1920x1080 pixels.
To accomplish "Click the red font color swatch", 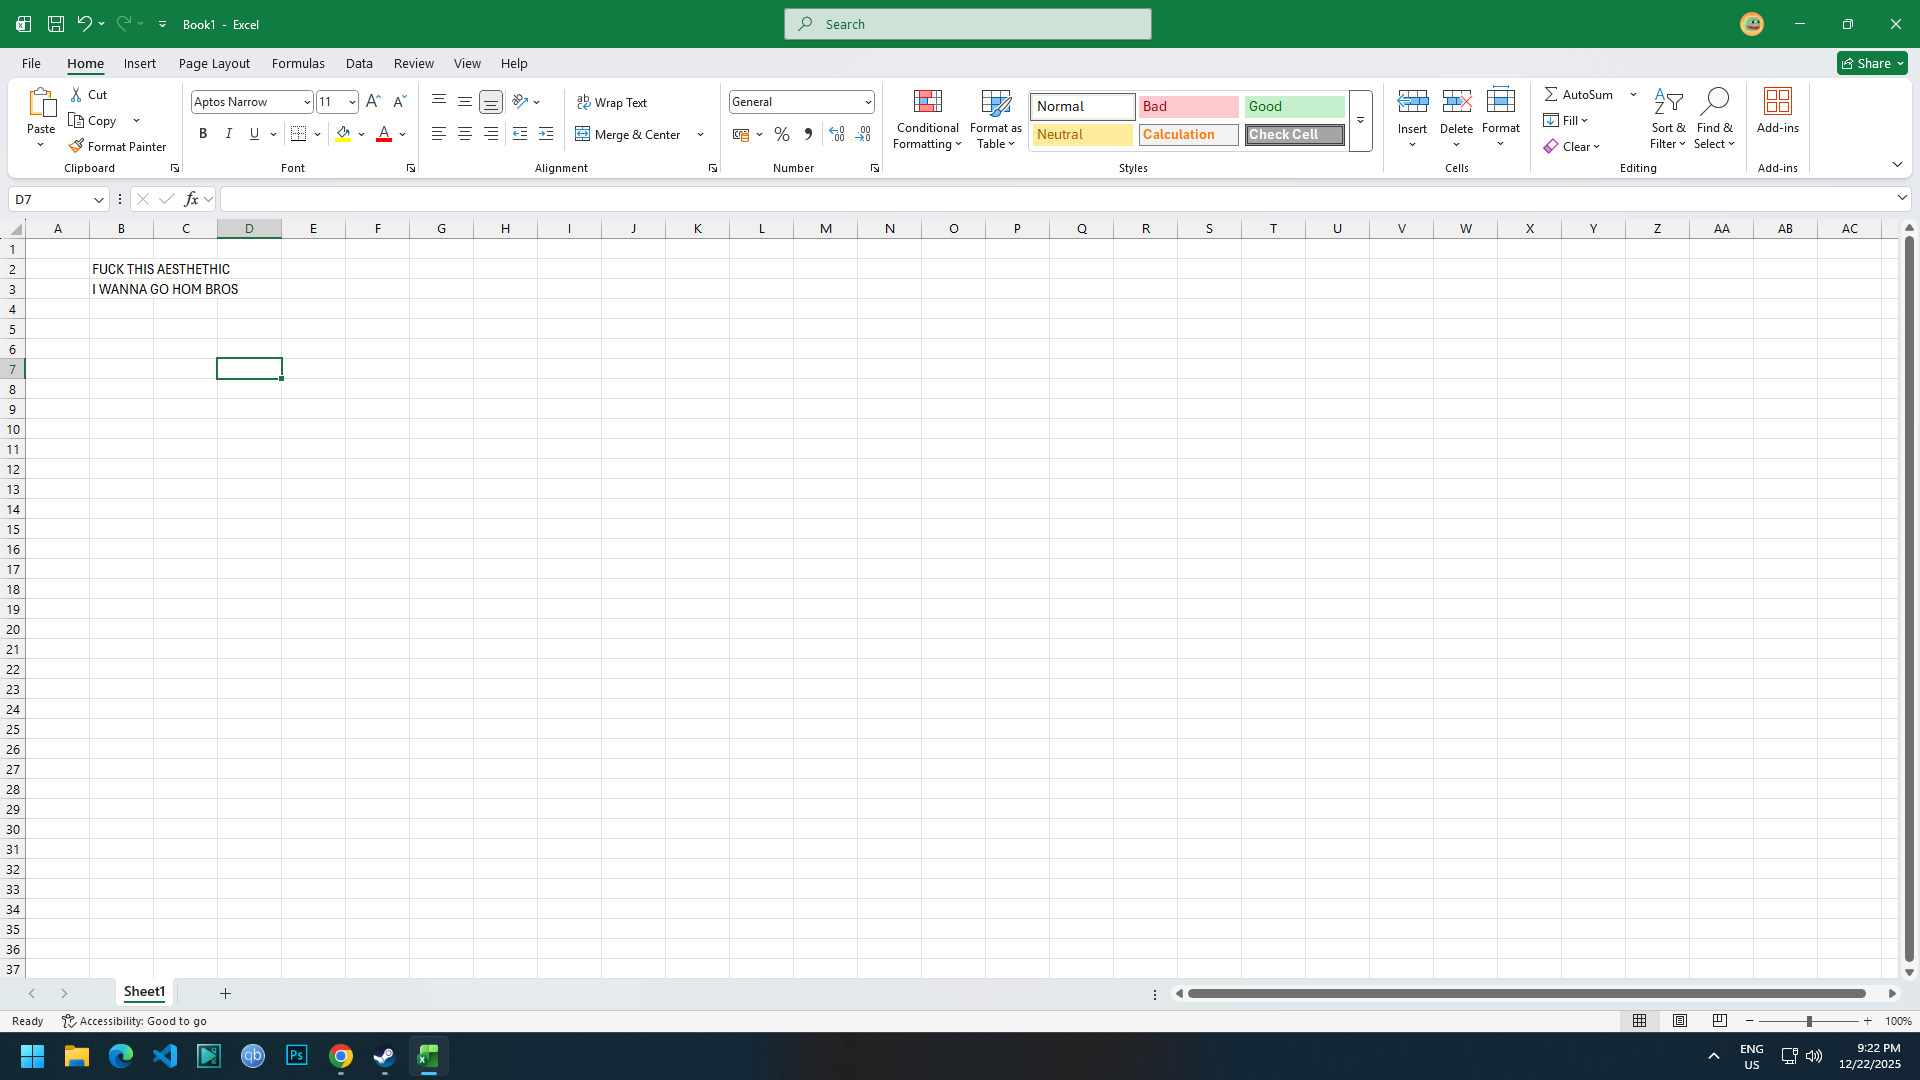I will pyautogui.click(x=384, y=134).
